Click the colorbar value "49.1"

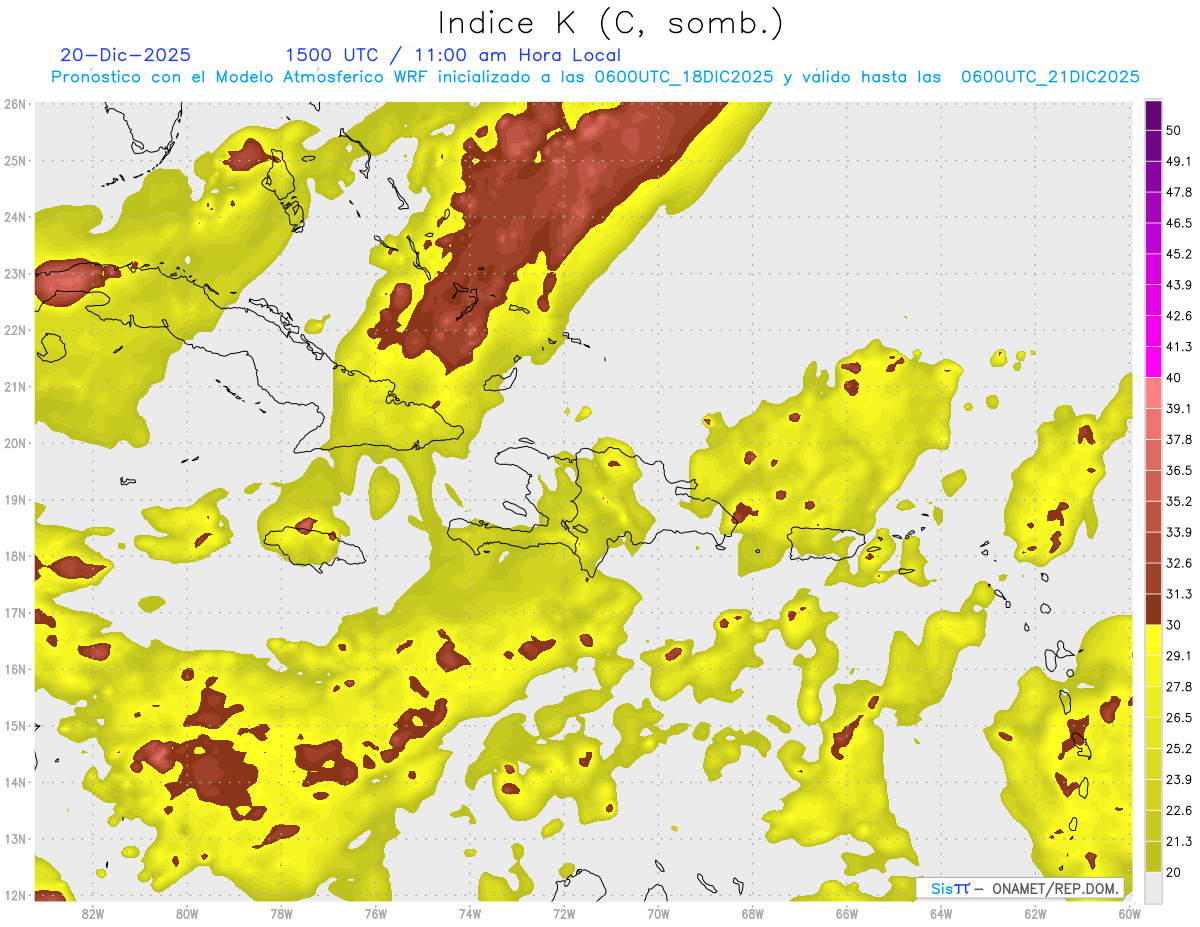(x=1179, y=162)
